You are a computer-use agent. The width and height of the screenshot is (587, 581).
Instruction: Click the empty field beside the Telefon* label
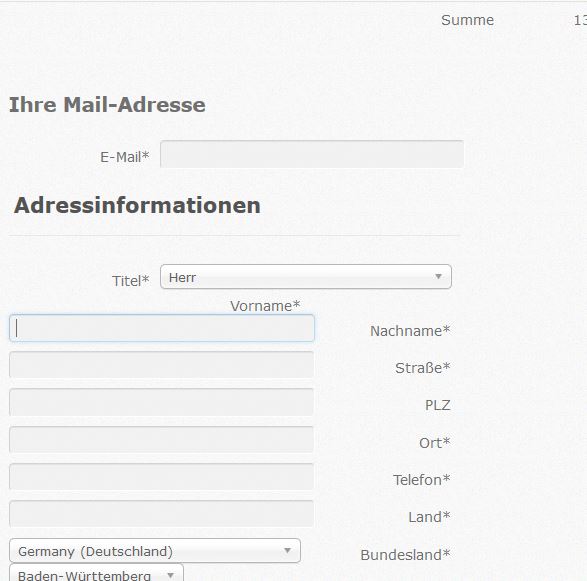[x=161, y=476]
